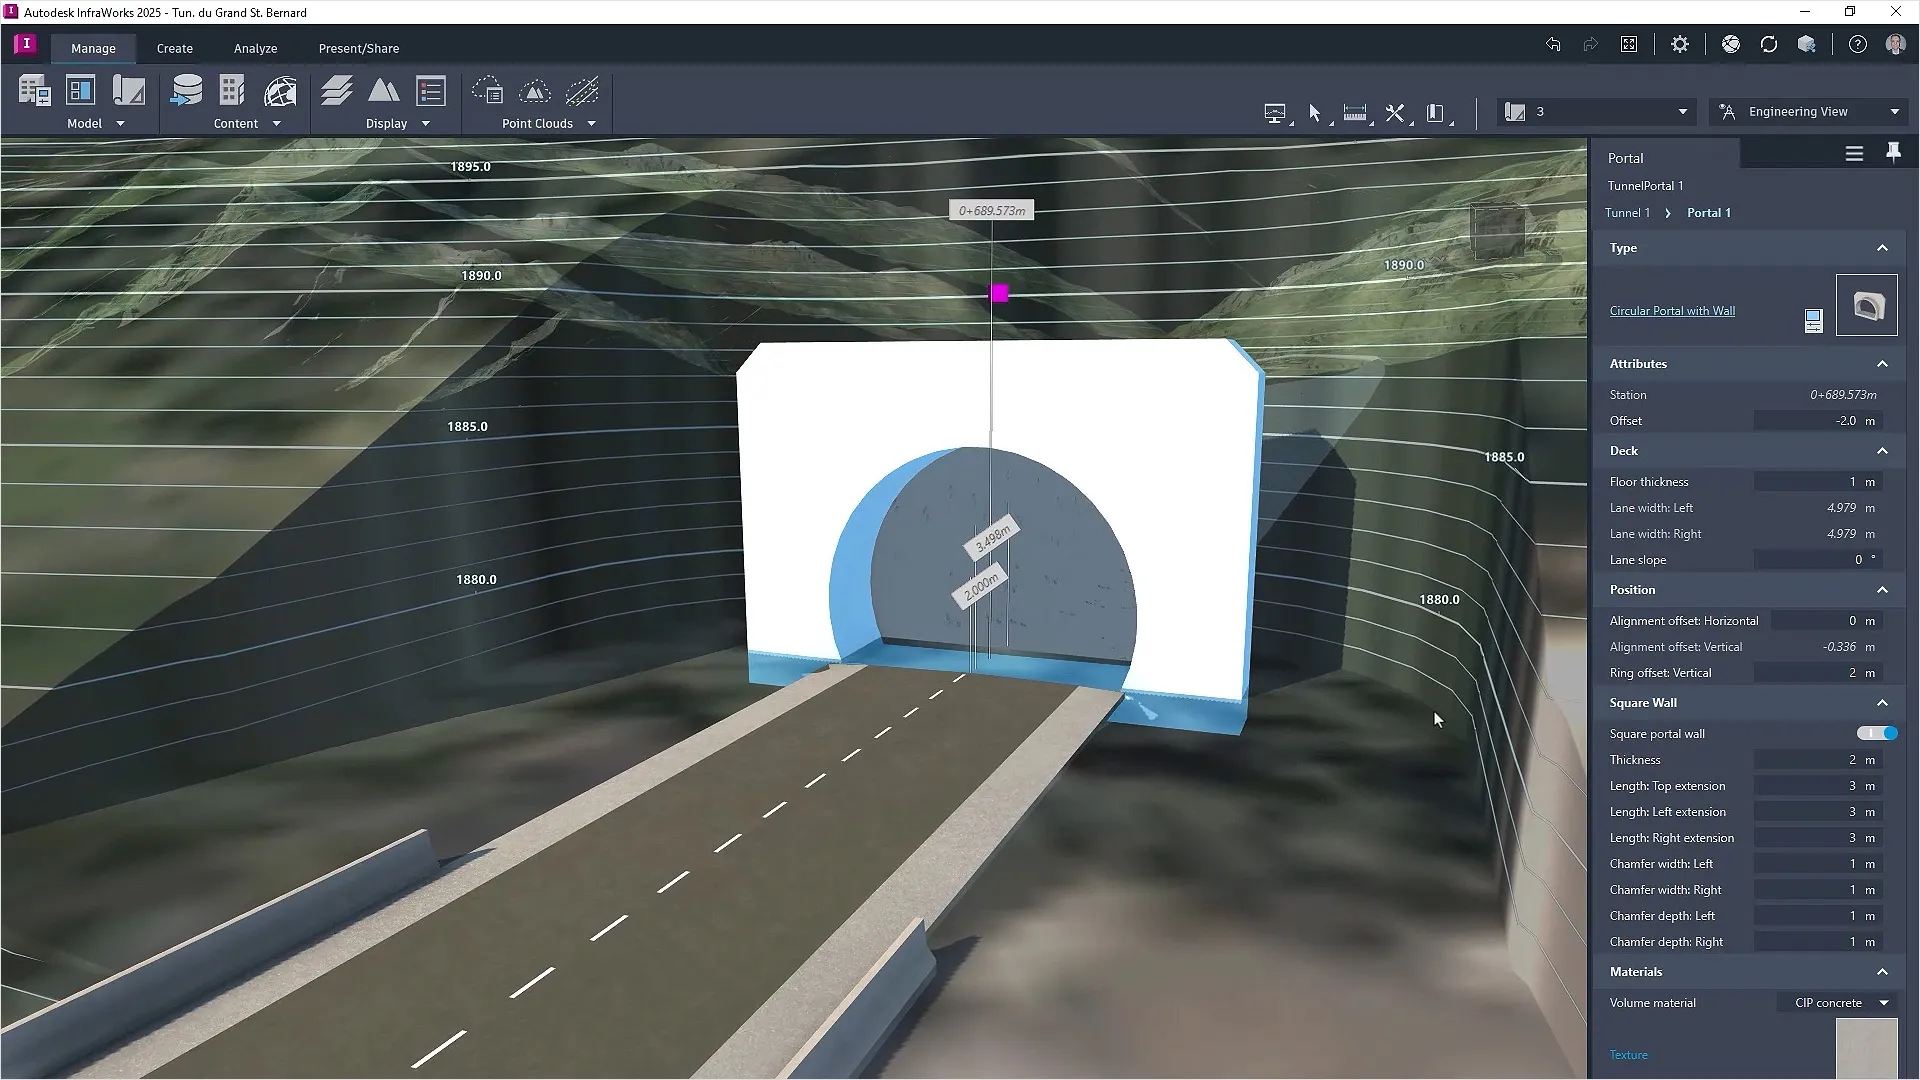Viewport: 1920px width, 1080px height.
Task: Open the Present/Share tab
Action: [x=358, y=48]
